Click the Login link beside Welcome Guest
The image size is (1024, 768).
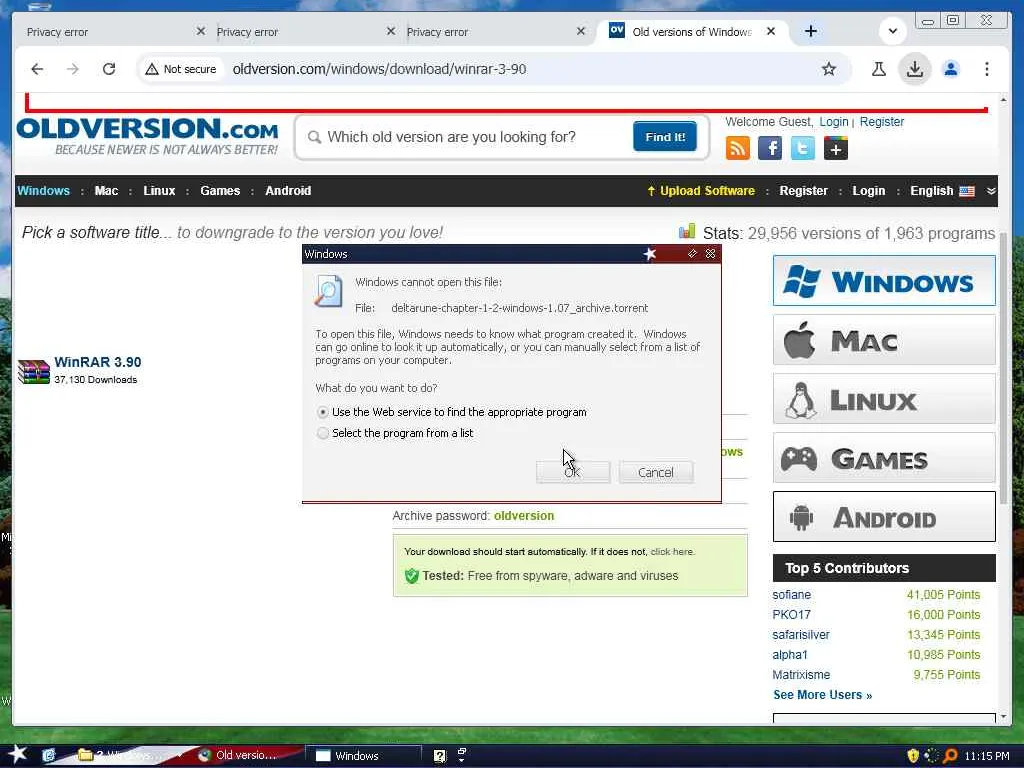pos(833,121)
